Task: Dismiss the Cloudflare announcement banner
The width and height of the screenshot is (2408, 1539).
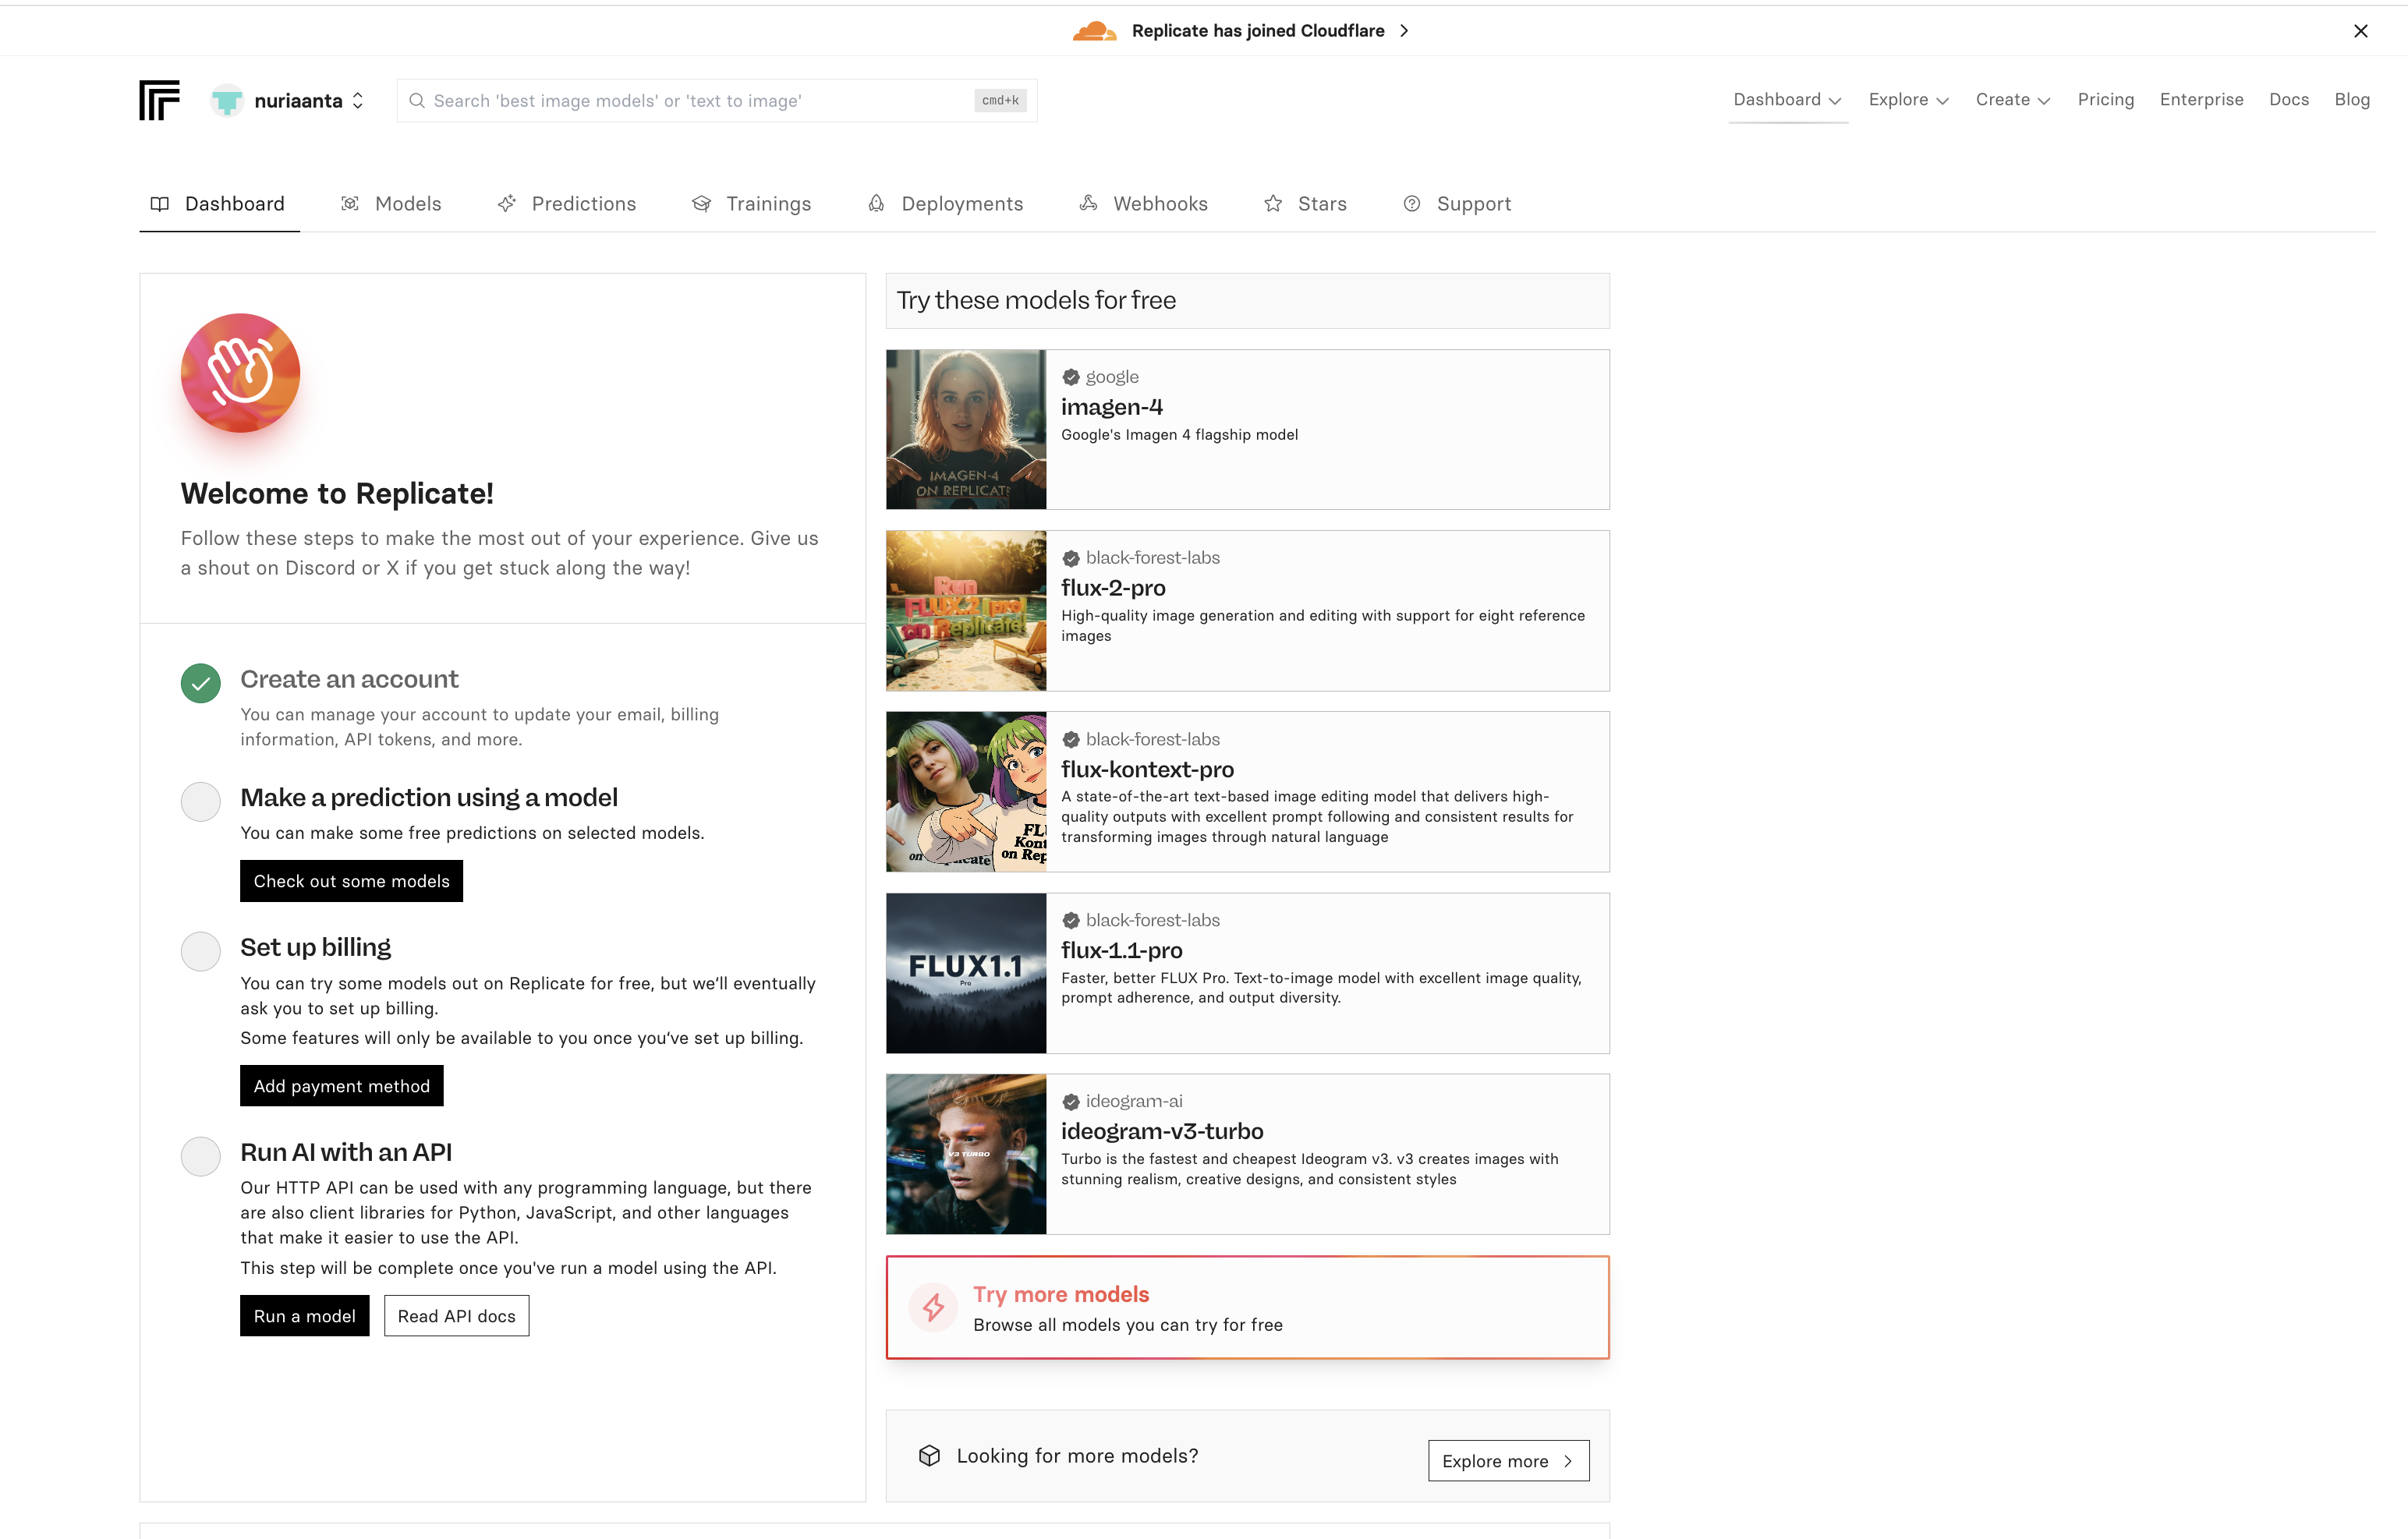Action: click(2361, 31)
